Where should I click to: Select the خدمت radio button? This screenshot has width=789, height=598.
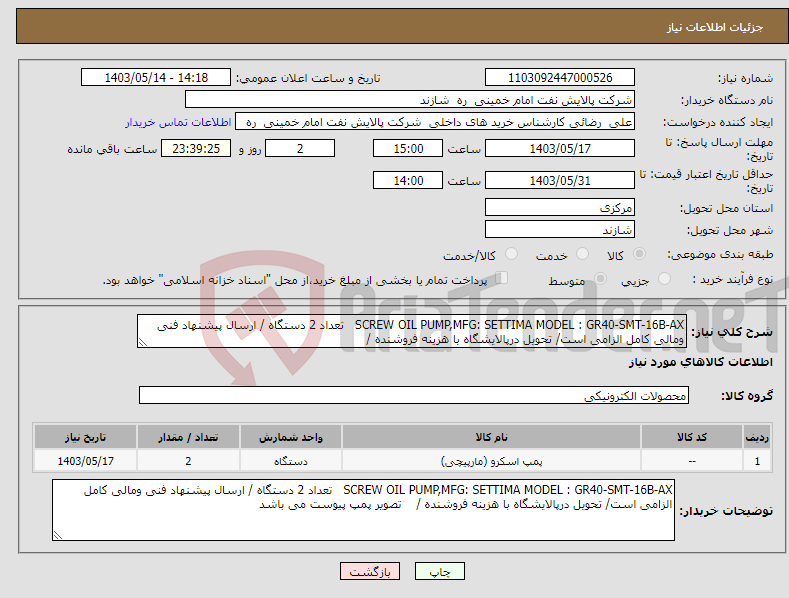[x=582, y=254]
